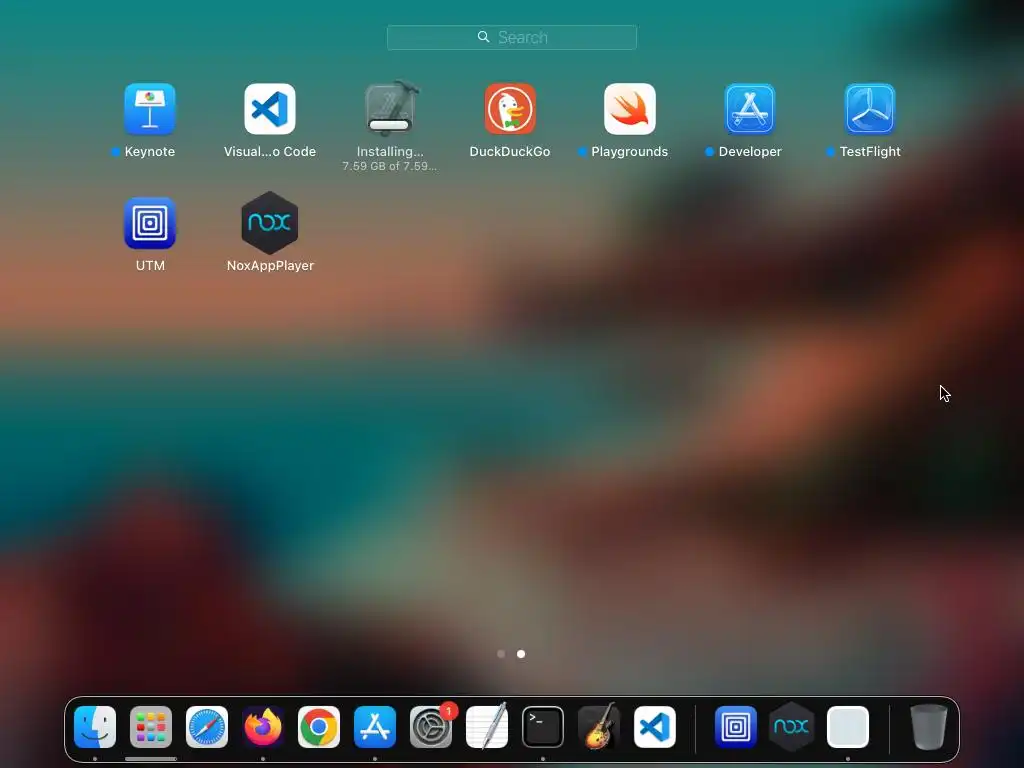Click the Launchpad icon in the Dock
The height and width of the screenshot is (768, 1024).
151,727
